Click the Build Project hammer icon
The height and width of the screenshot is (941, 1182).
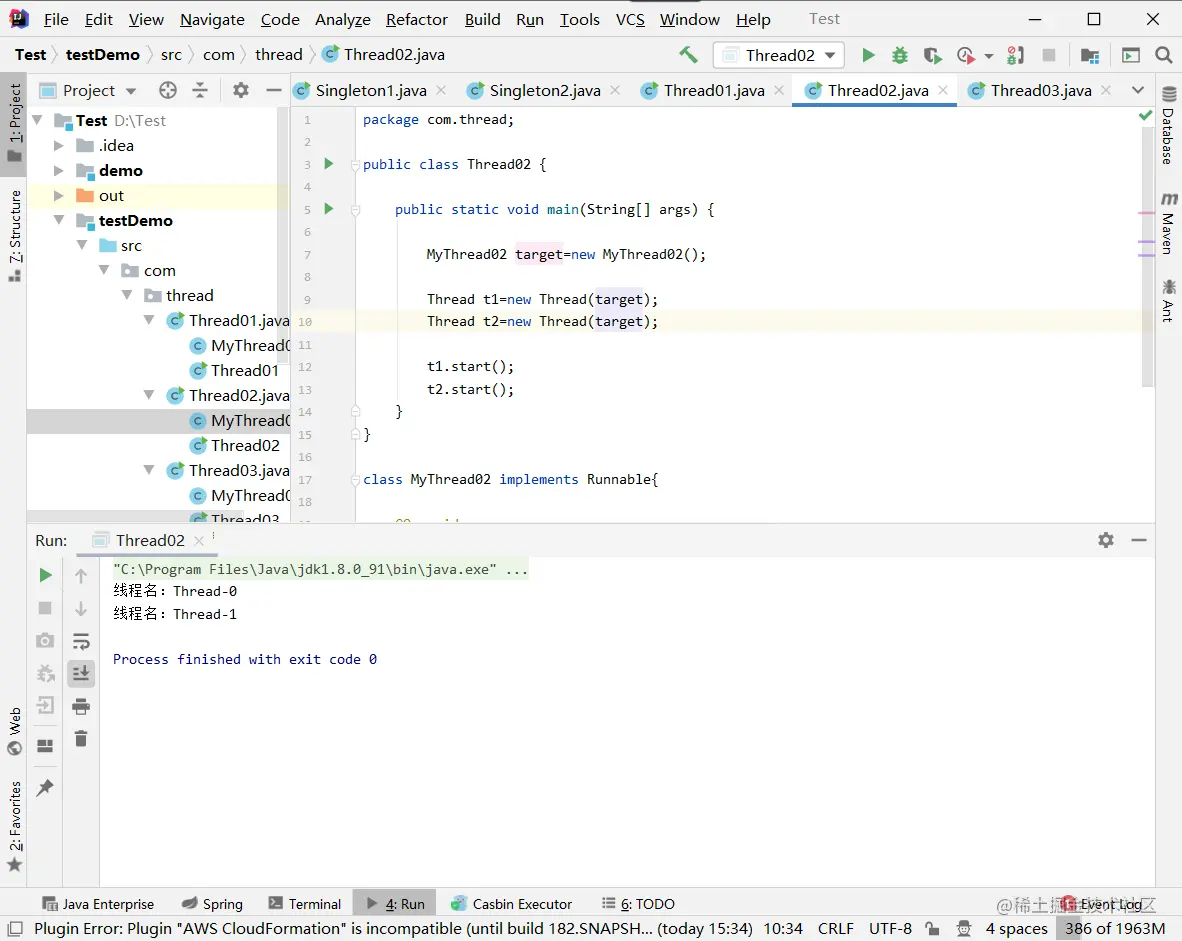click(688, 54)
